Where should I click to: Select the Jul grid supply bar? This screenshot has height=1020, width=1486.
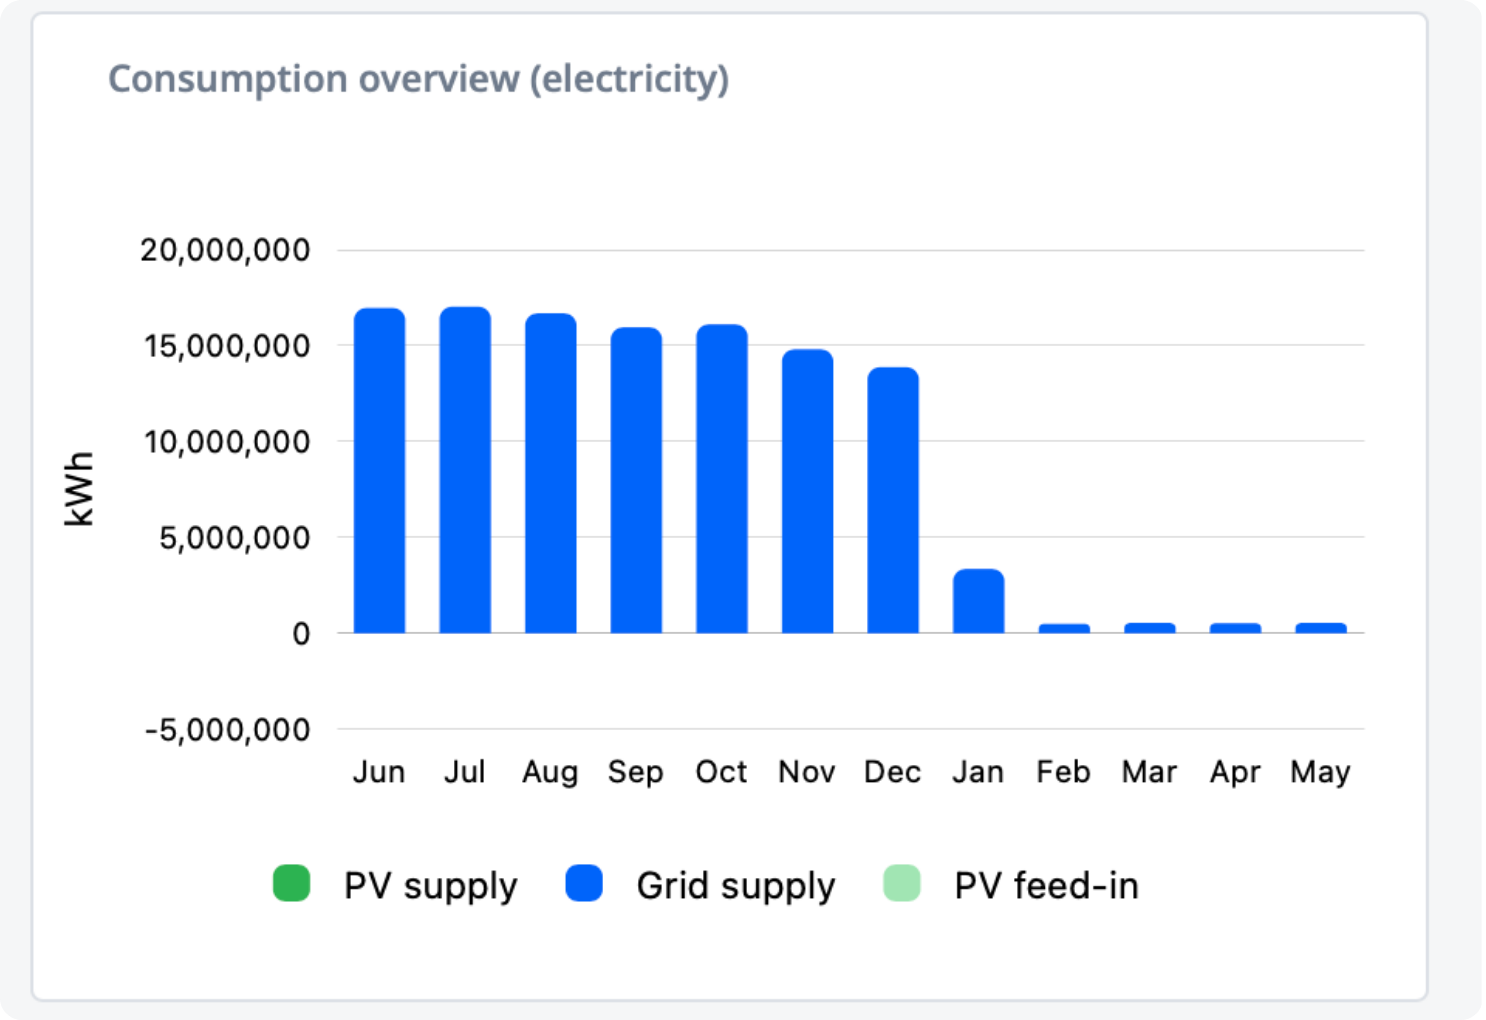coord(465,470)
